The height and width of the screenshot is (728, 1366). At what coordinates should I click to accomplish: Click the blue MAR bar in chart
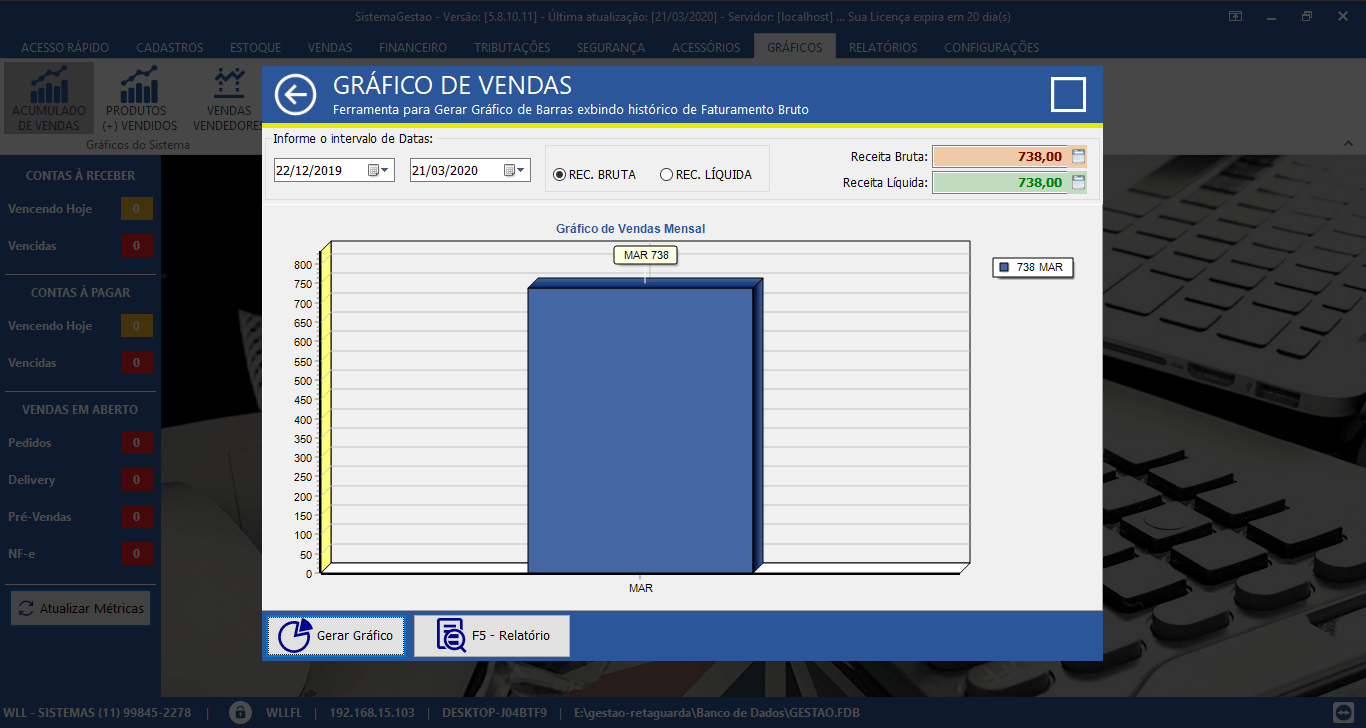pos(640,430)
